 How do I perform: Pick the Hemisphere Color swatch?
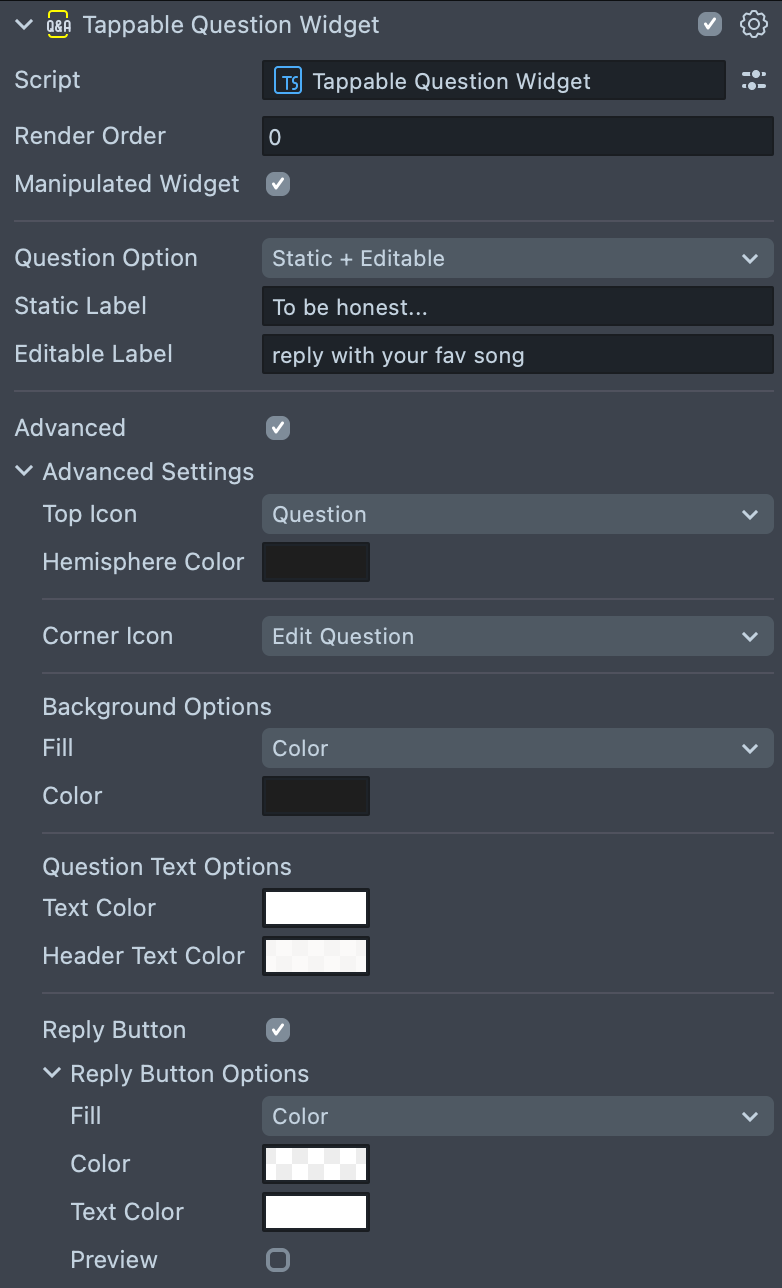(316, 562)
